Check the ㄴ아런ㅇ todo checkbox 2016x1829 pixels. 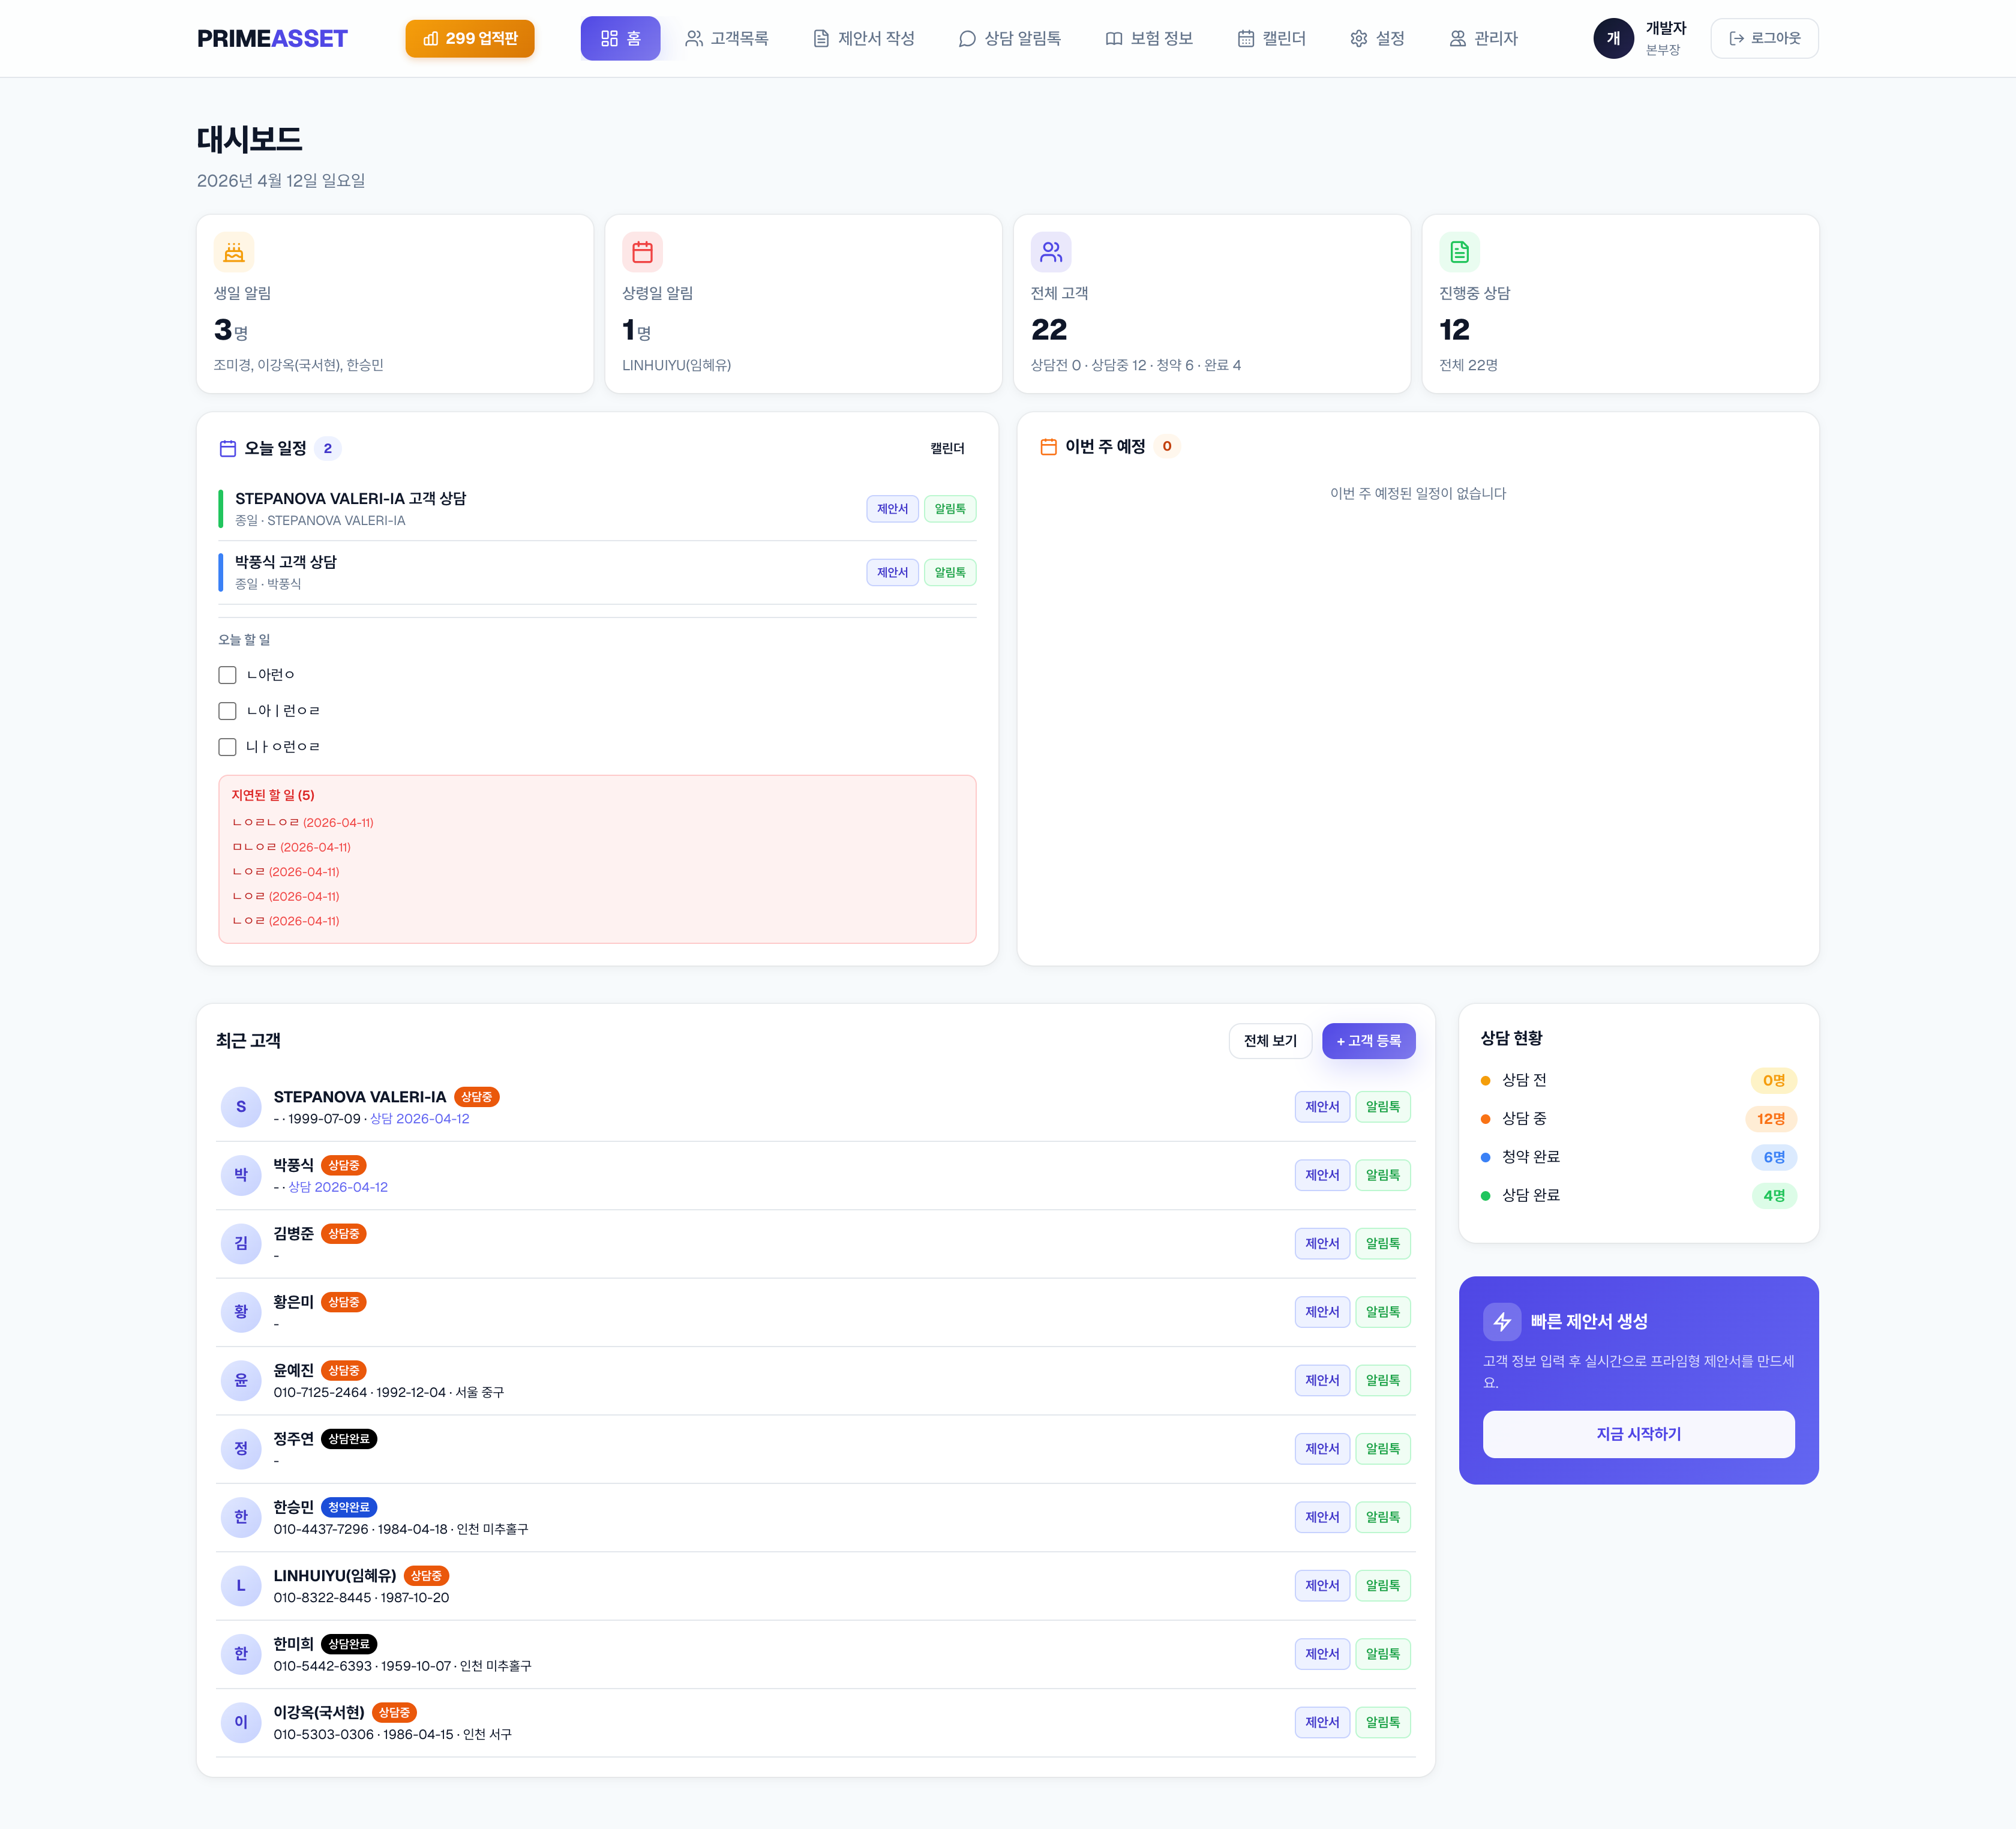pos(227,675)
